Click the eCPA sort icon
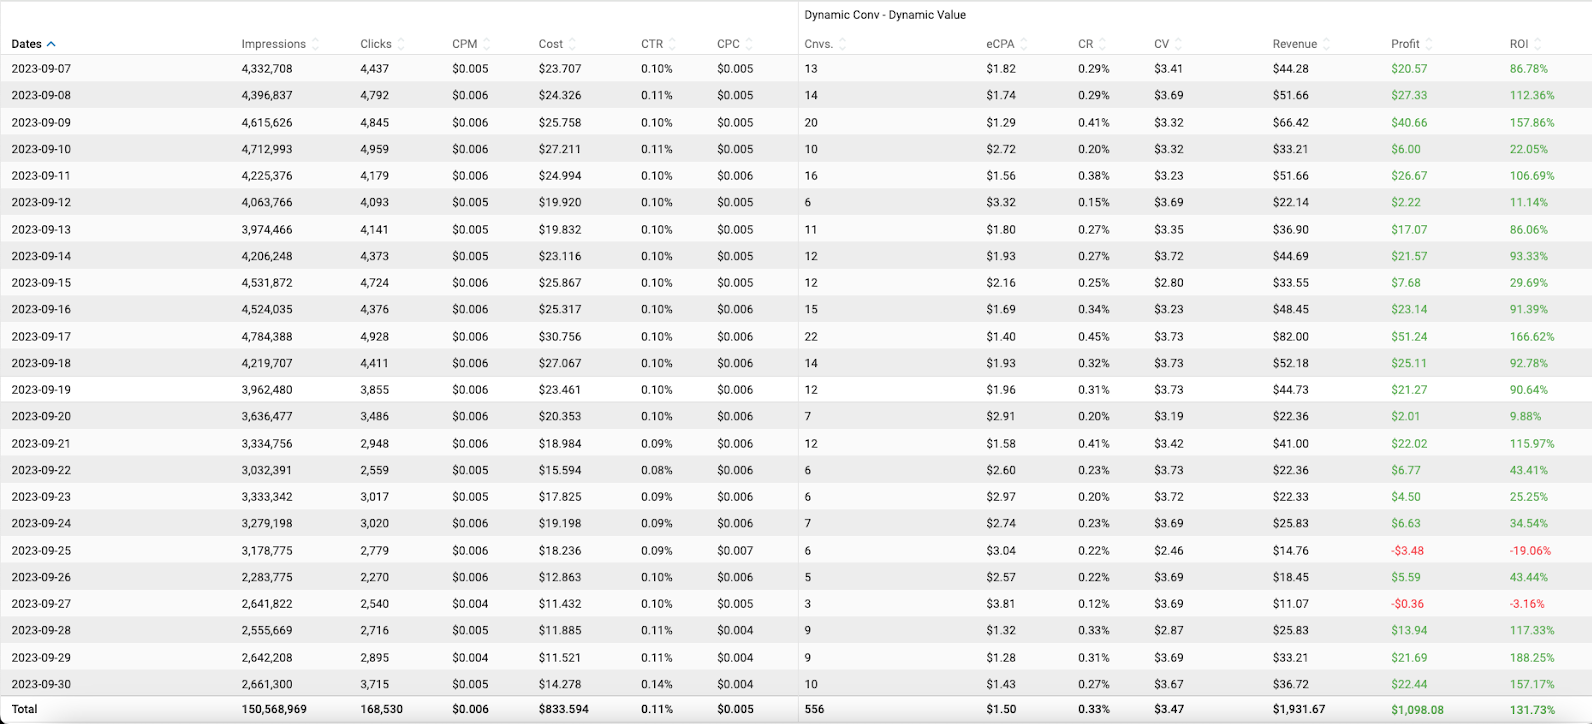This screenshot has width=1592, height=724. point(1024,44)
